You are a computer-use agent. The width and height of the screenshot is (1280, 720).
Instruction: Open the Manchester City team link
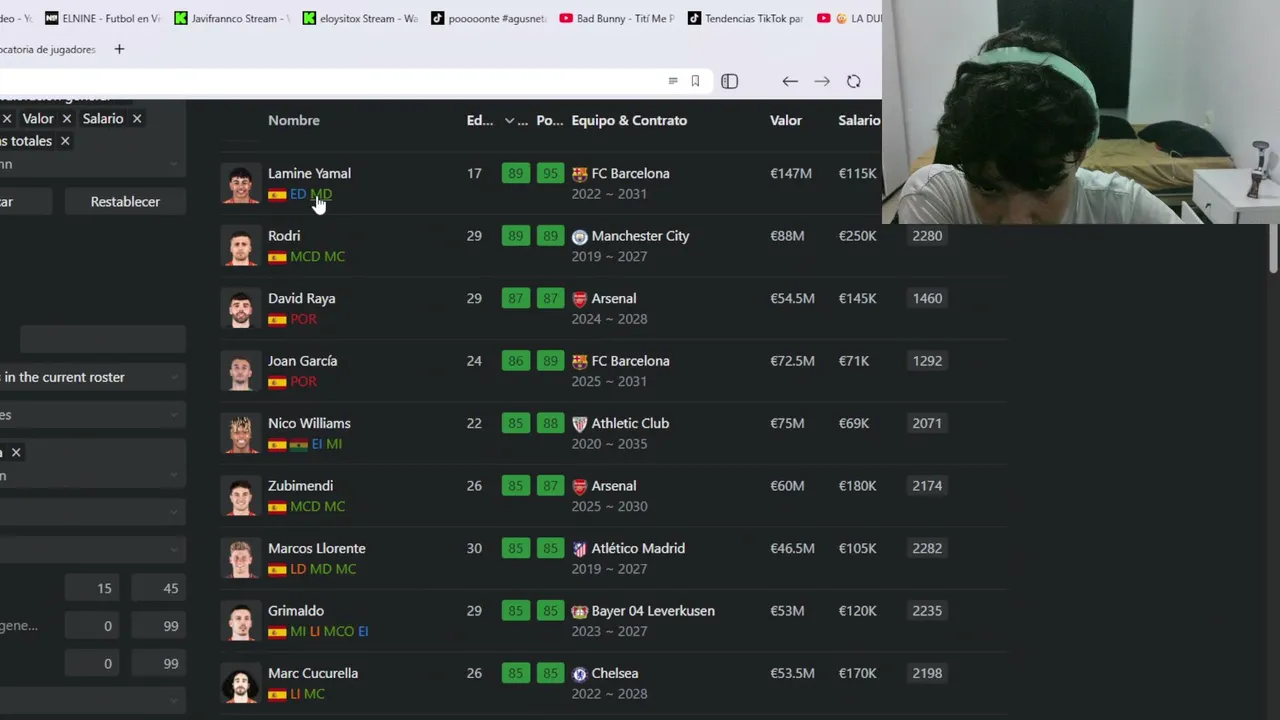pyautogui.click(x=640, y=236)
